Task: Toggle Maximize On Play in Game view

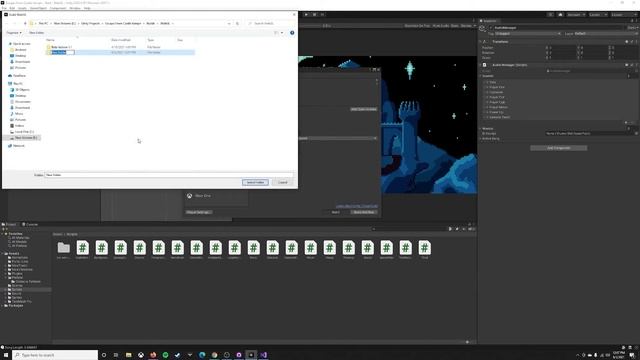Action: (x=417, y=26)
